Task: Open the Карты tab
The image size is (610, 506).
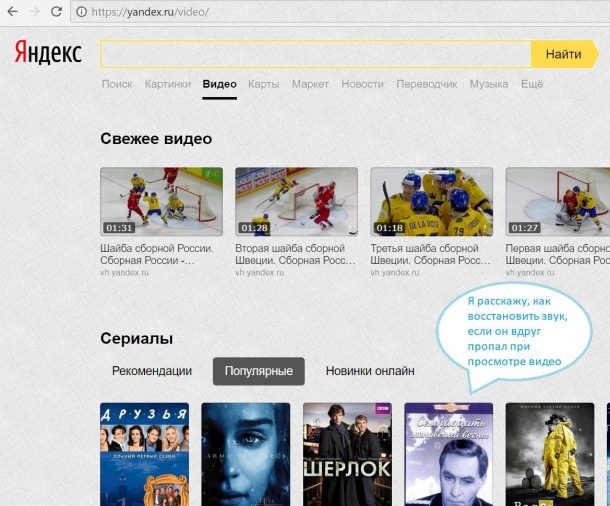Action: (264, 84)
